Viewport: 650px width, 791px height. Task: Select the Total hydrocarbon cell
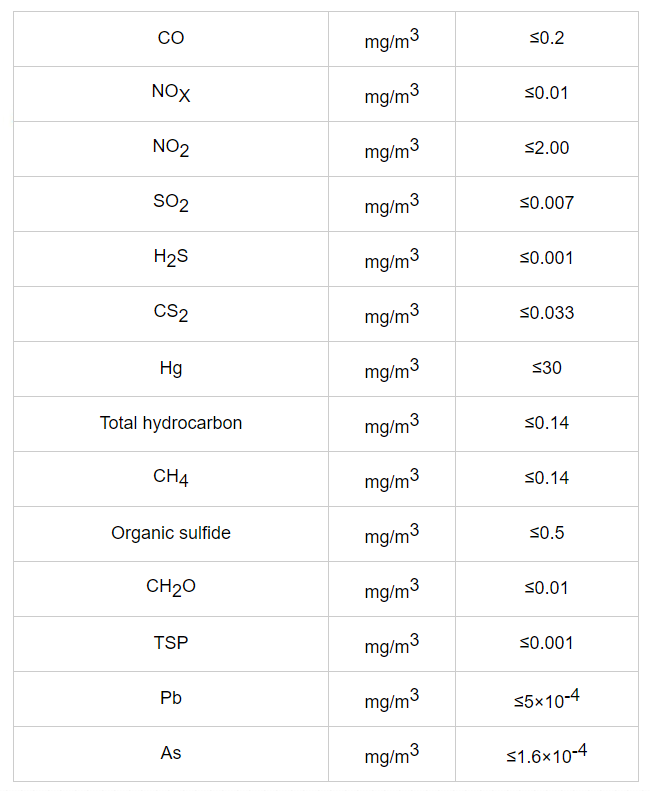[x=171, y=424]
